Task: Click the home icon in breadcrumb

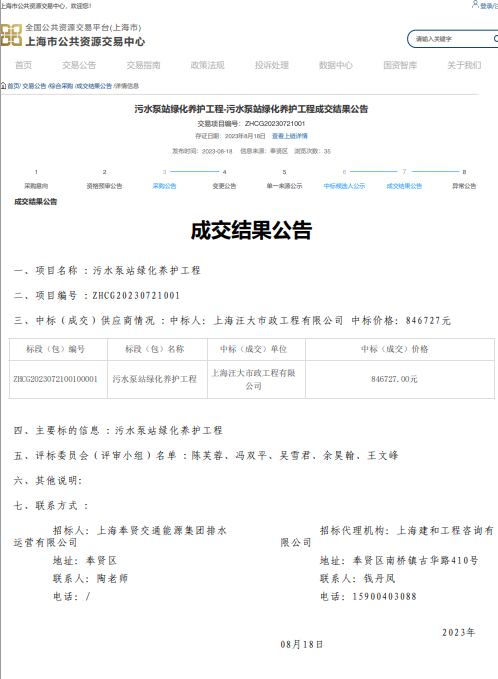Action: pos(3,86)
